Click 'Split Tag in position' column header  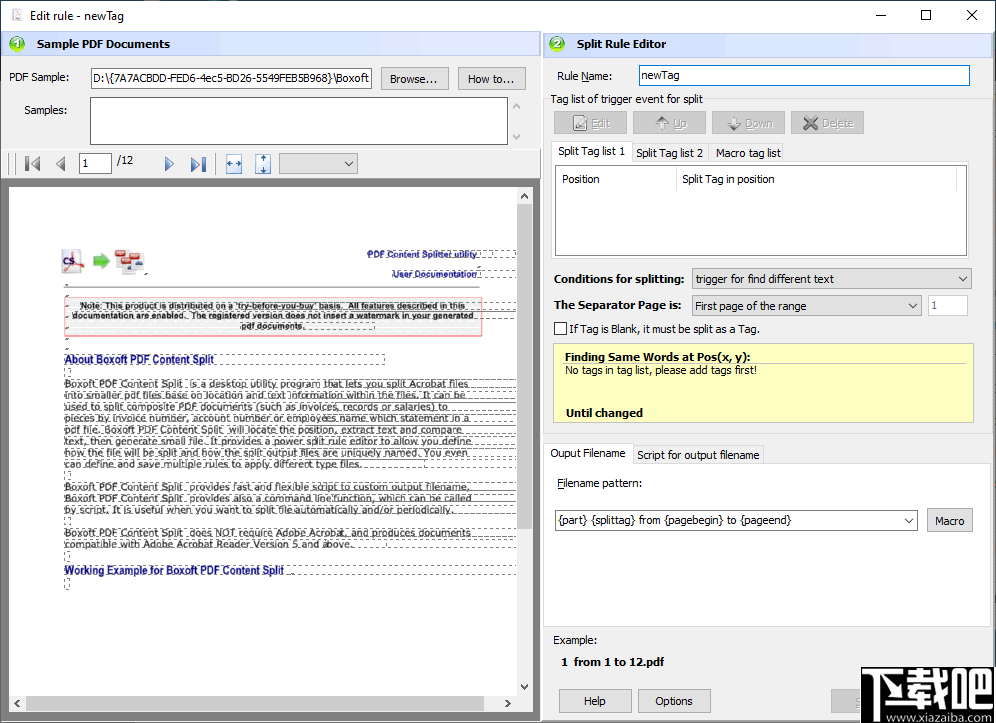pos(816,179)
